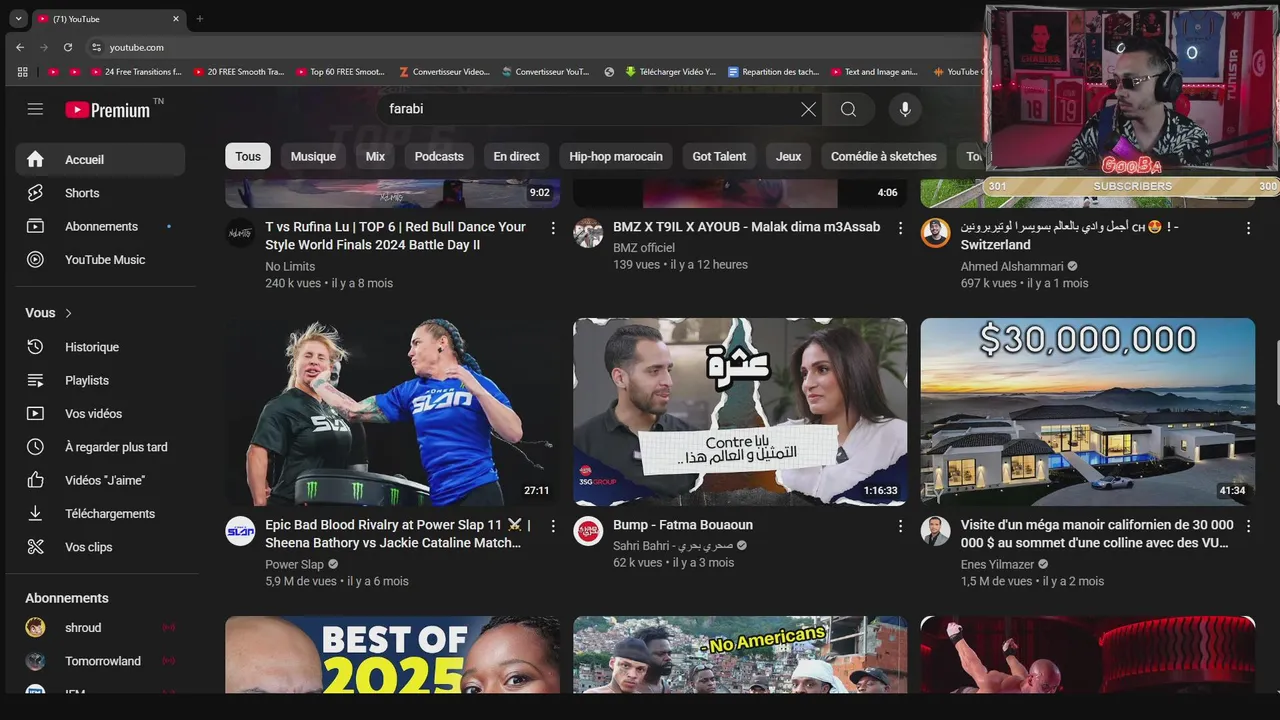The height and width of the screenshot is (720, 1280).
Task: Open options menu for Red Bull Dance video
Action: click(553, 228)
